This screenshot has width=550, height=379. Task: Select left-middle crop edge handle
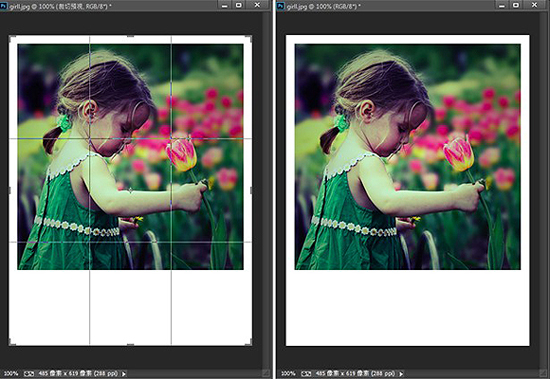[9, 190]
